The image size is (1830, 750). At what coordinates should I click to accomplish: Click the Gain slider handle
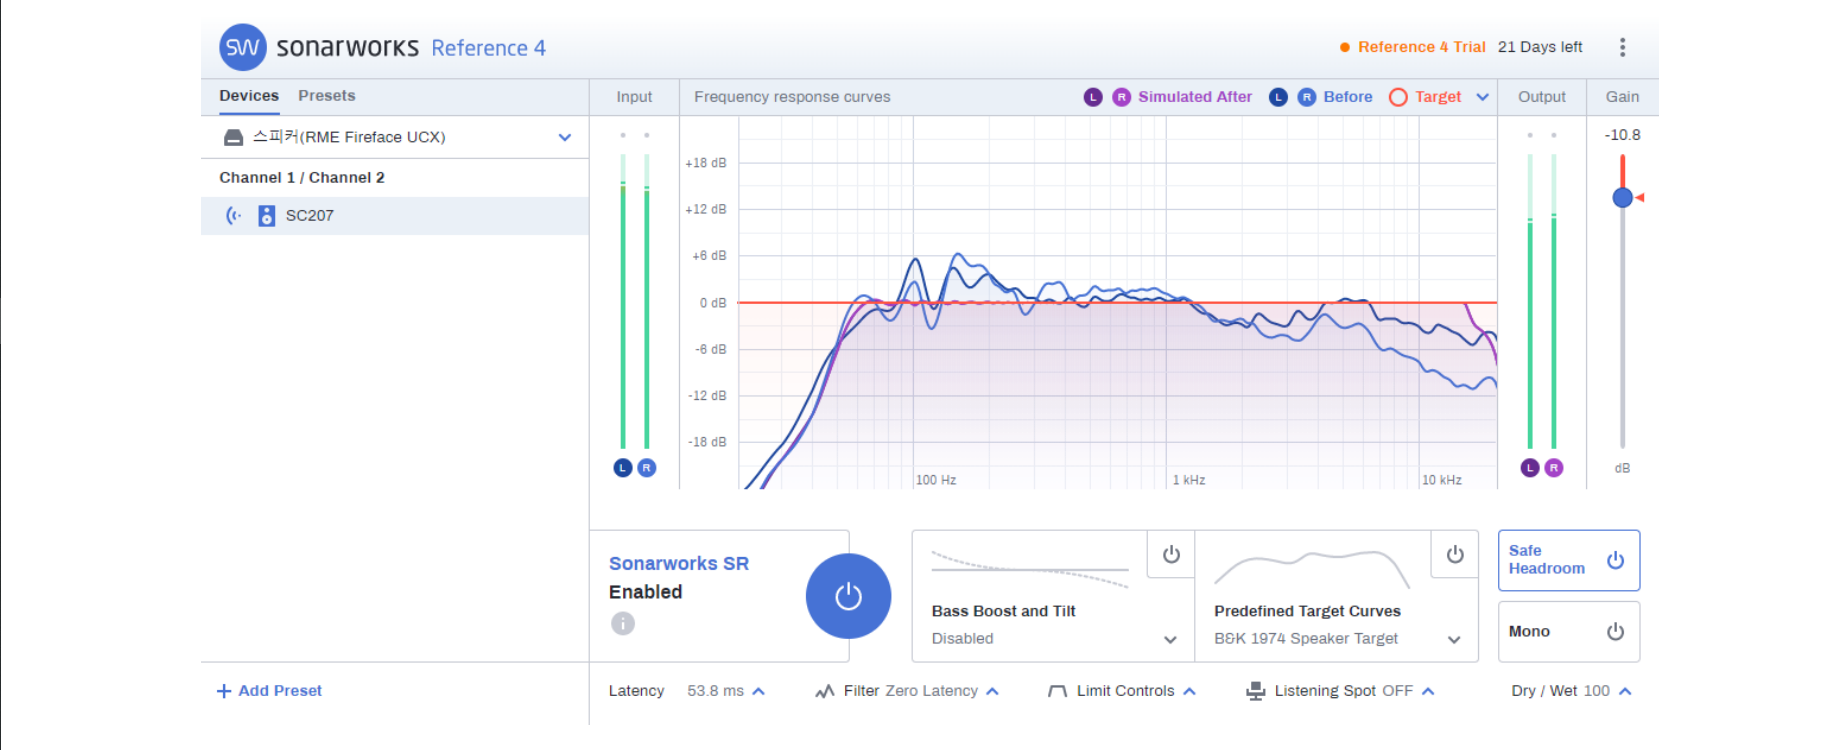[x=1622, y=198]
